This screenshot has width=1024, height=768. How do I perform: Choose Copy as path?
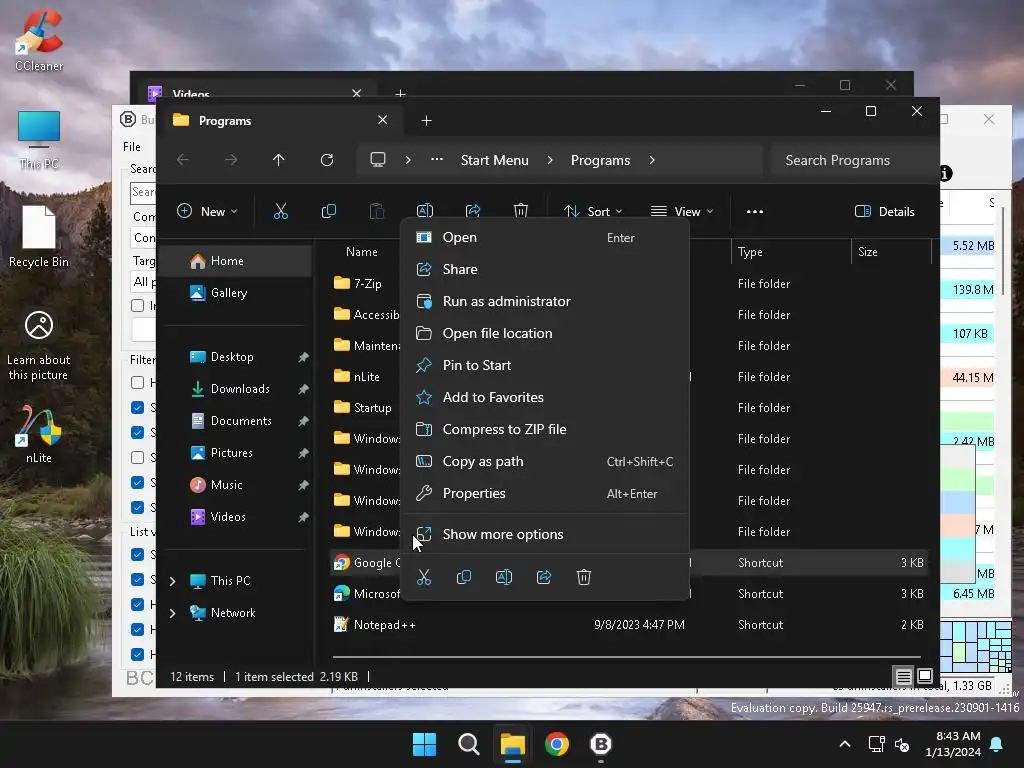click(x=545, y=462)
